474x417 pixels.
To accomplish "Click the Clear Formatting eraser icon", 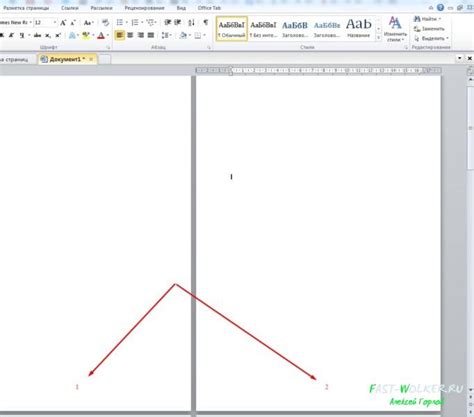I will [105, 23].
